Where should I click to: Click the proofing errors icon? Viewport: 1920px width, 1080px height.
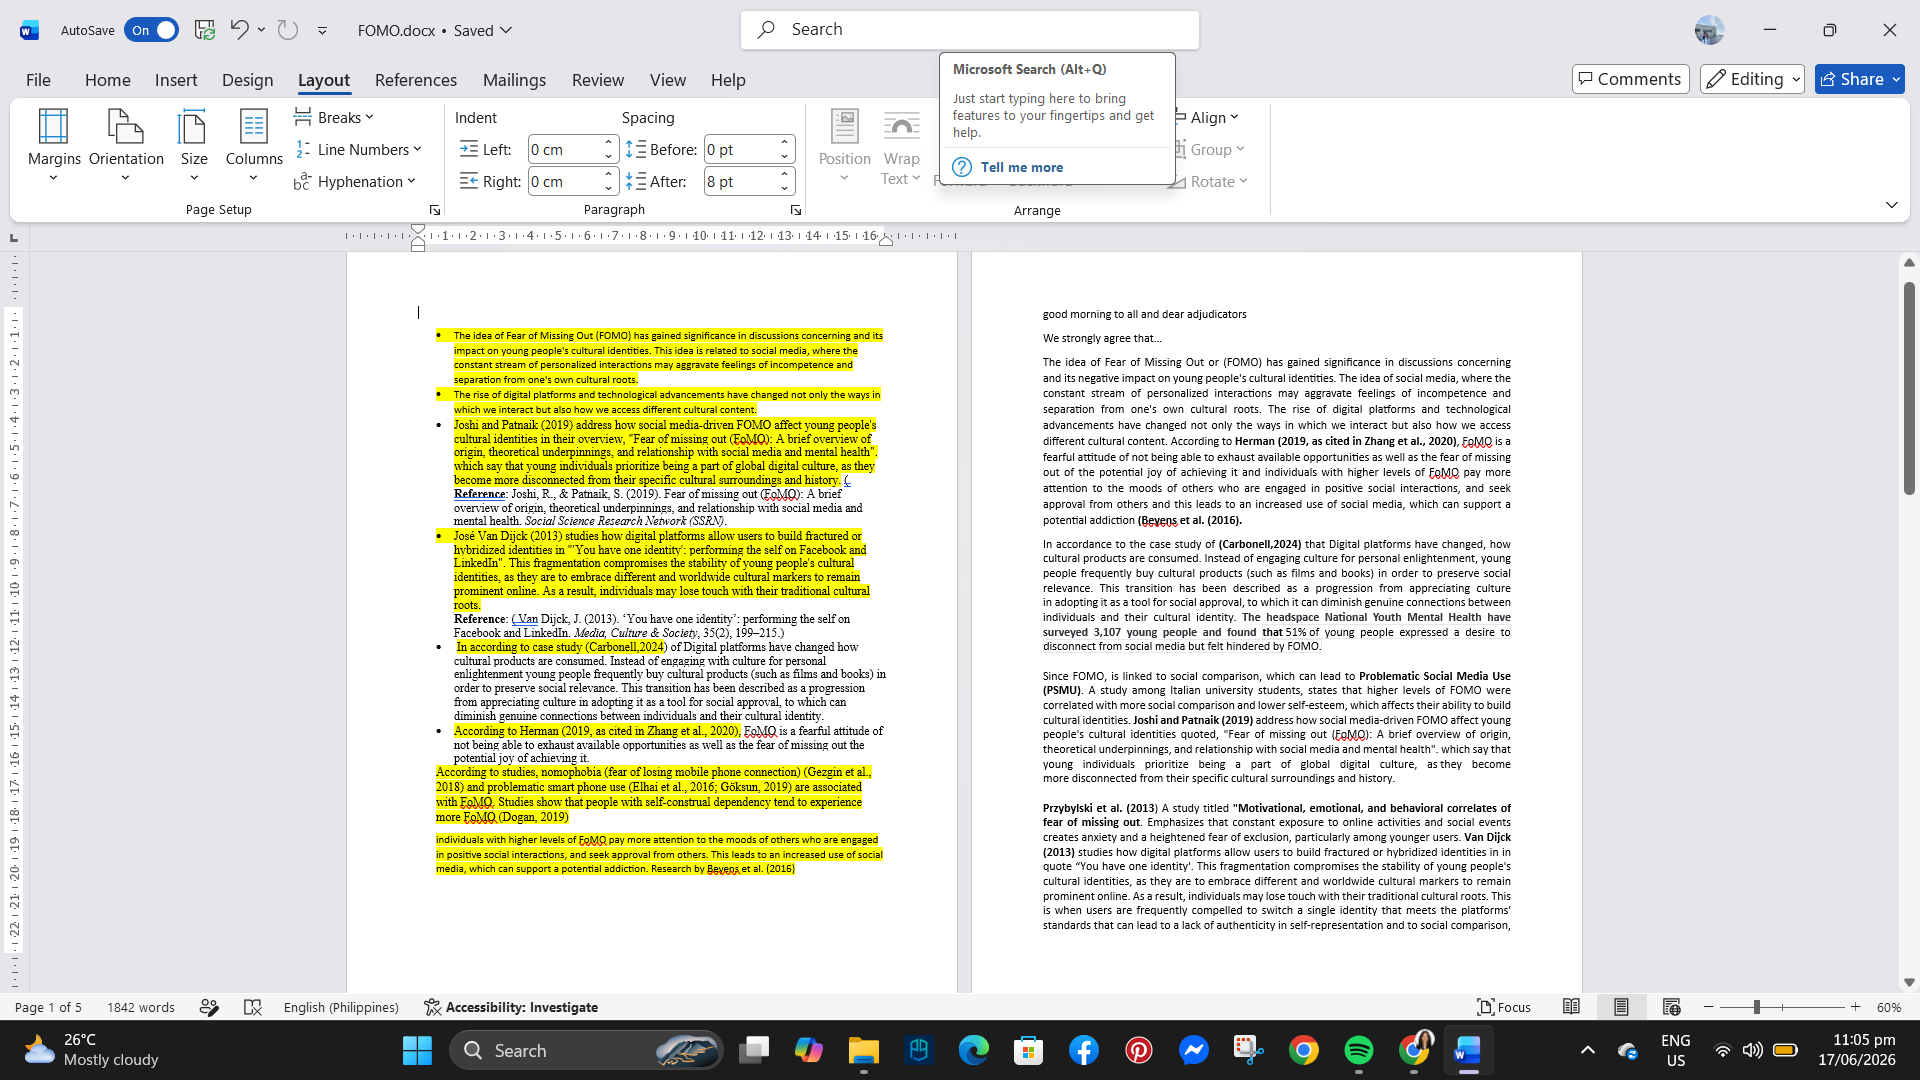tap(253, 1007)
